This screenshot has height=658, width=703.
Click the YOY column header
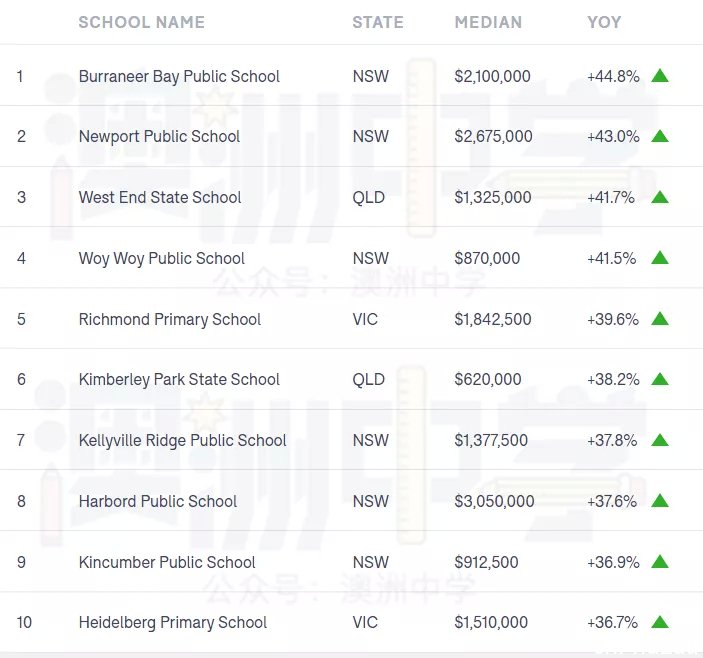(x=604, y=22)
